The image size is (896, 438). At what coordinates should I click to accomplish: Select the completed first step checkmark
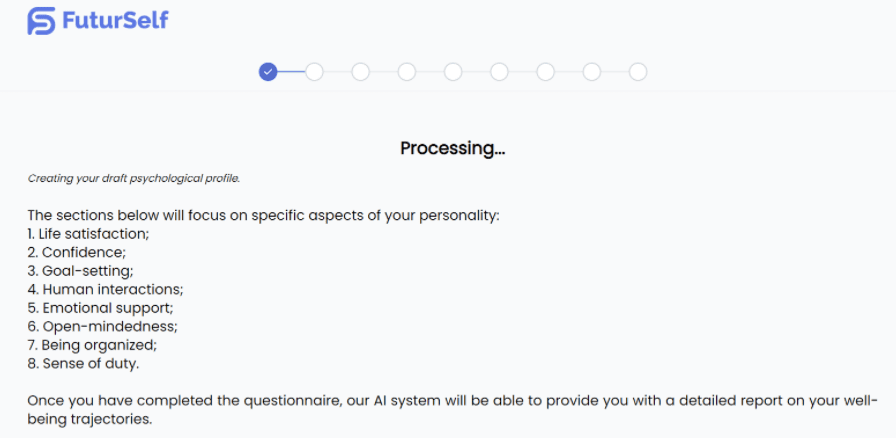pyautogui.click(x=268, y=72)
